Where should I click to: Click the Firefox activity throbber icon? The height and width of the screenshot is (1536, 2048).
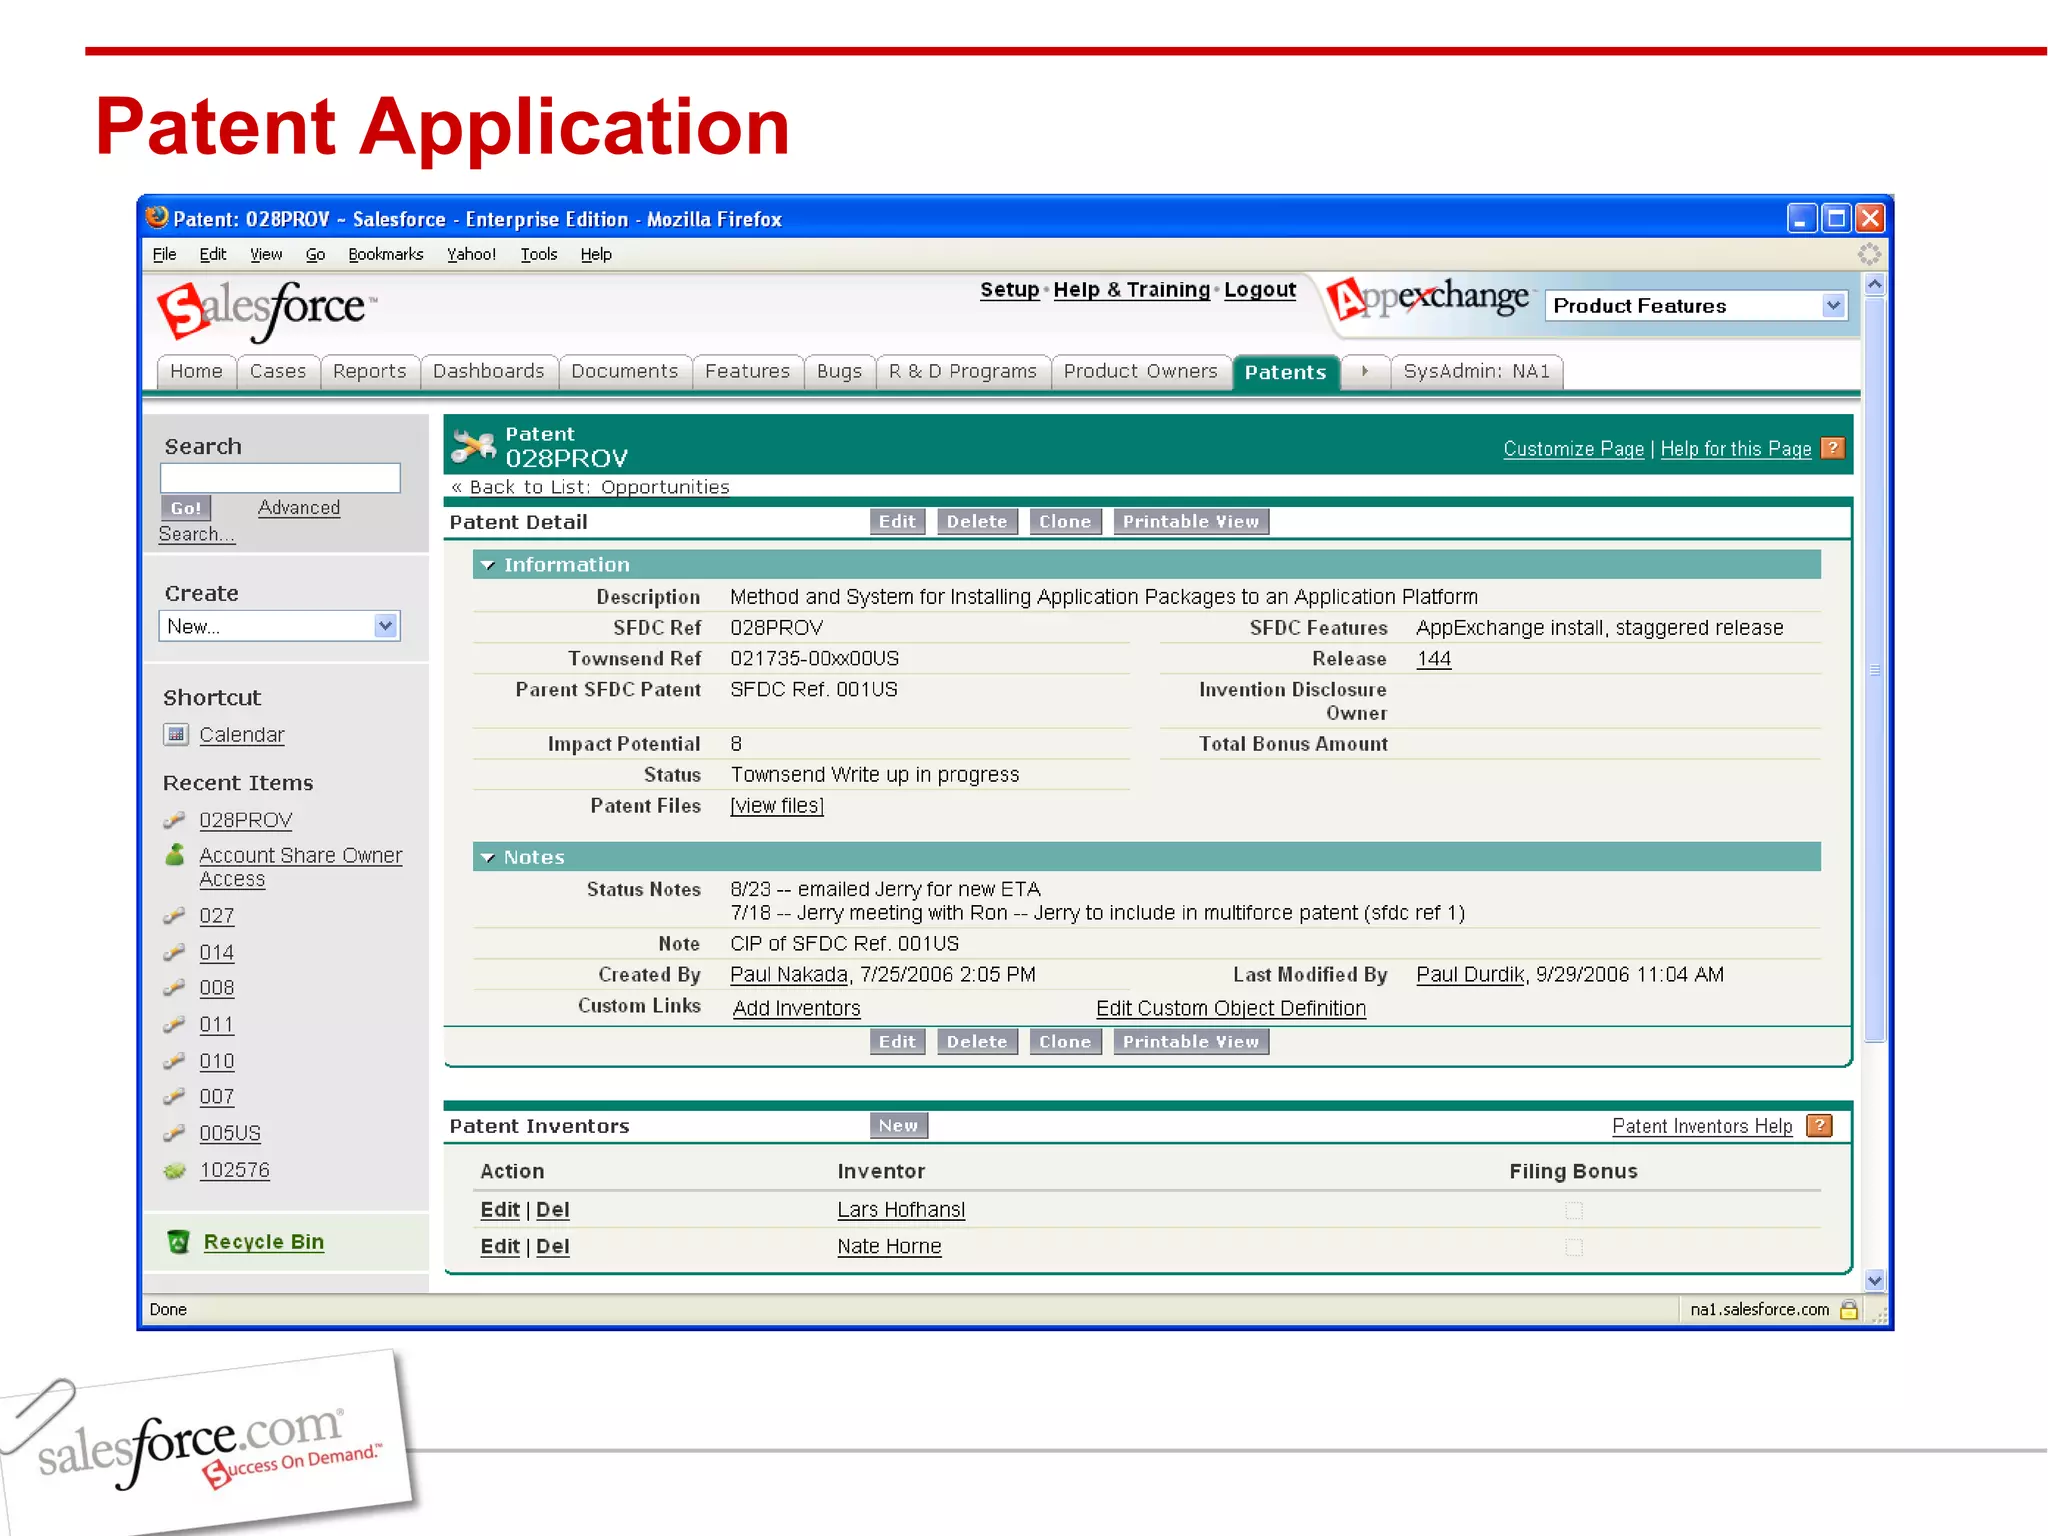(x=1869, y=254)
